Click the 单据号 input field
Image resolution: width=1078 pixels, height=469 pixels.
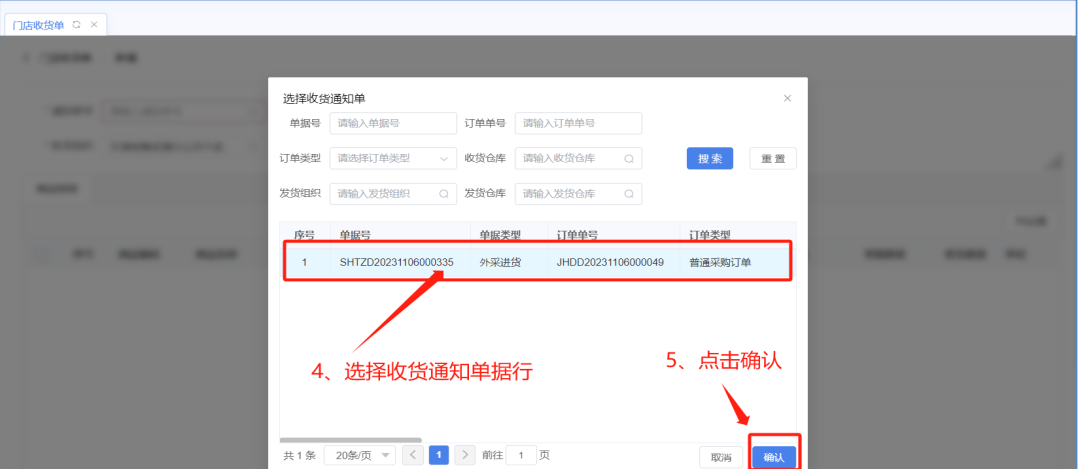click(393, 123)
